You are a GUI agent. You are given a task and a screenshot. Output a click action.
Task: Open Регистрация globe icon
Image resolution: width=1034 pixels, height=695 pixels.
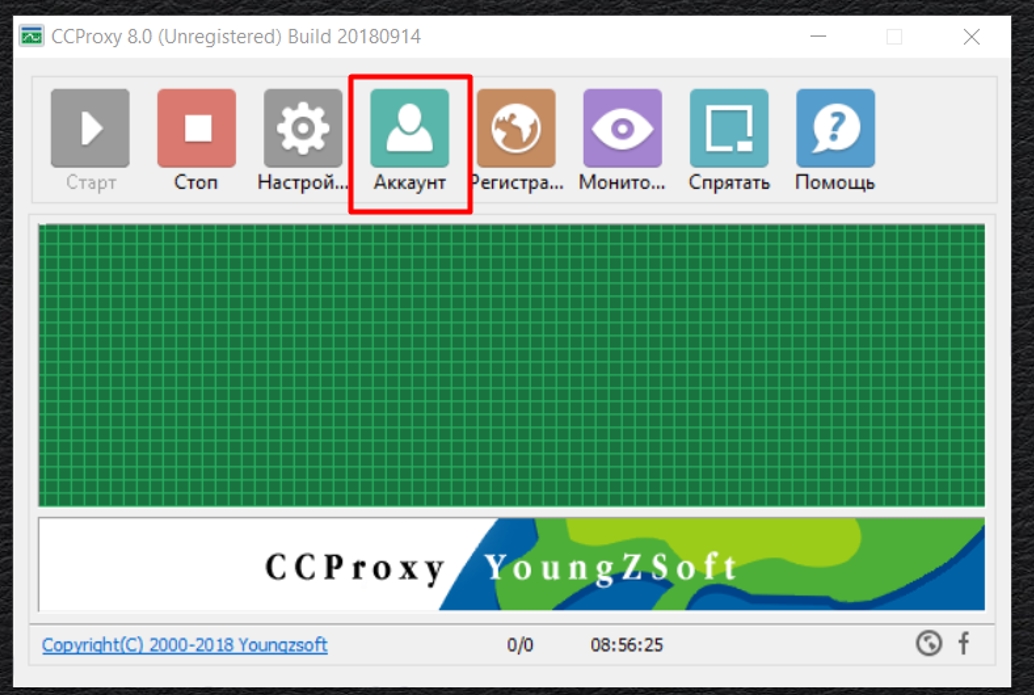coord(516,128)
